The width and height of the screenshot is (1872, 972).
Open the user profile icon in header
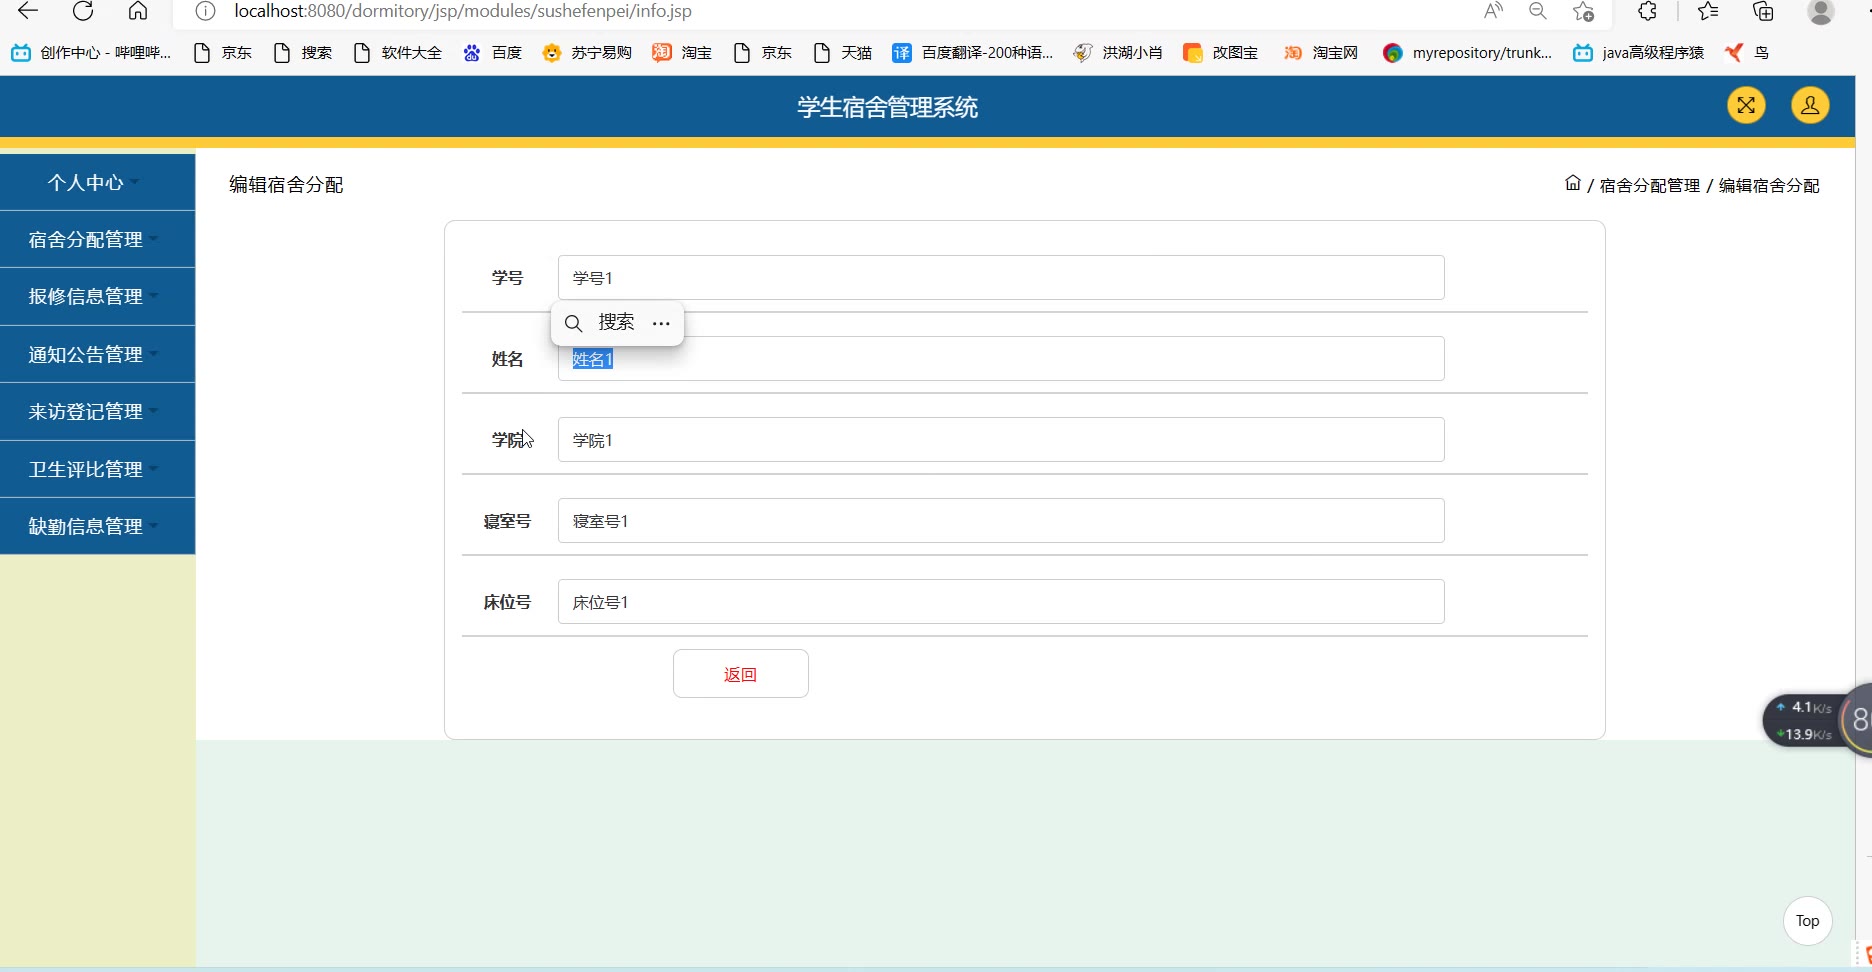tap(1809, 105)
